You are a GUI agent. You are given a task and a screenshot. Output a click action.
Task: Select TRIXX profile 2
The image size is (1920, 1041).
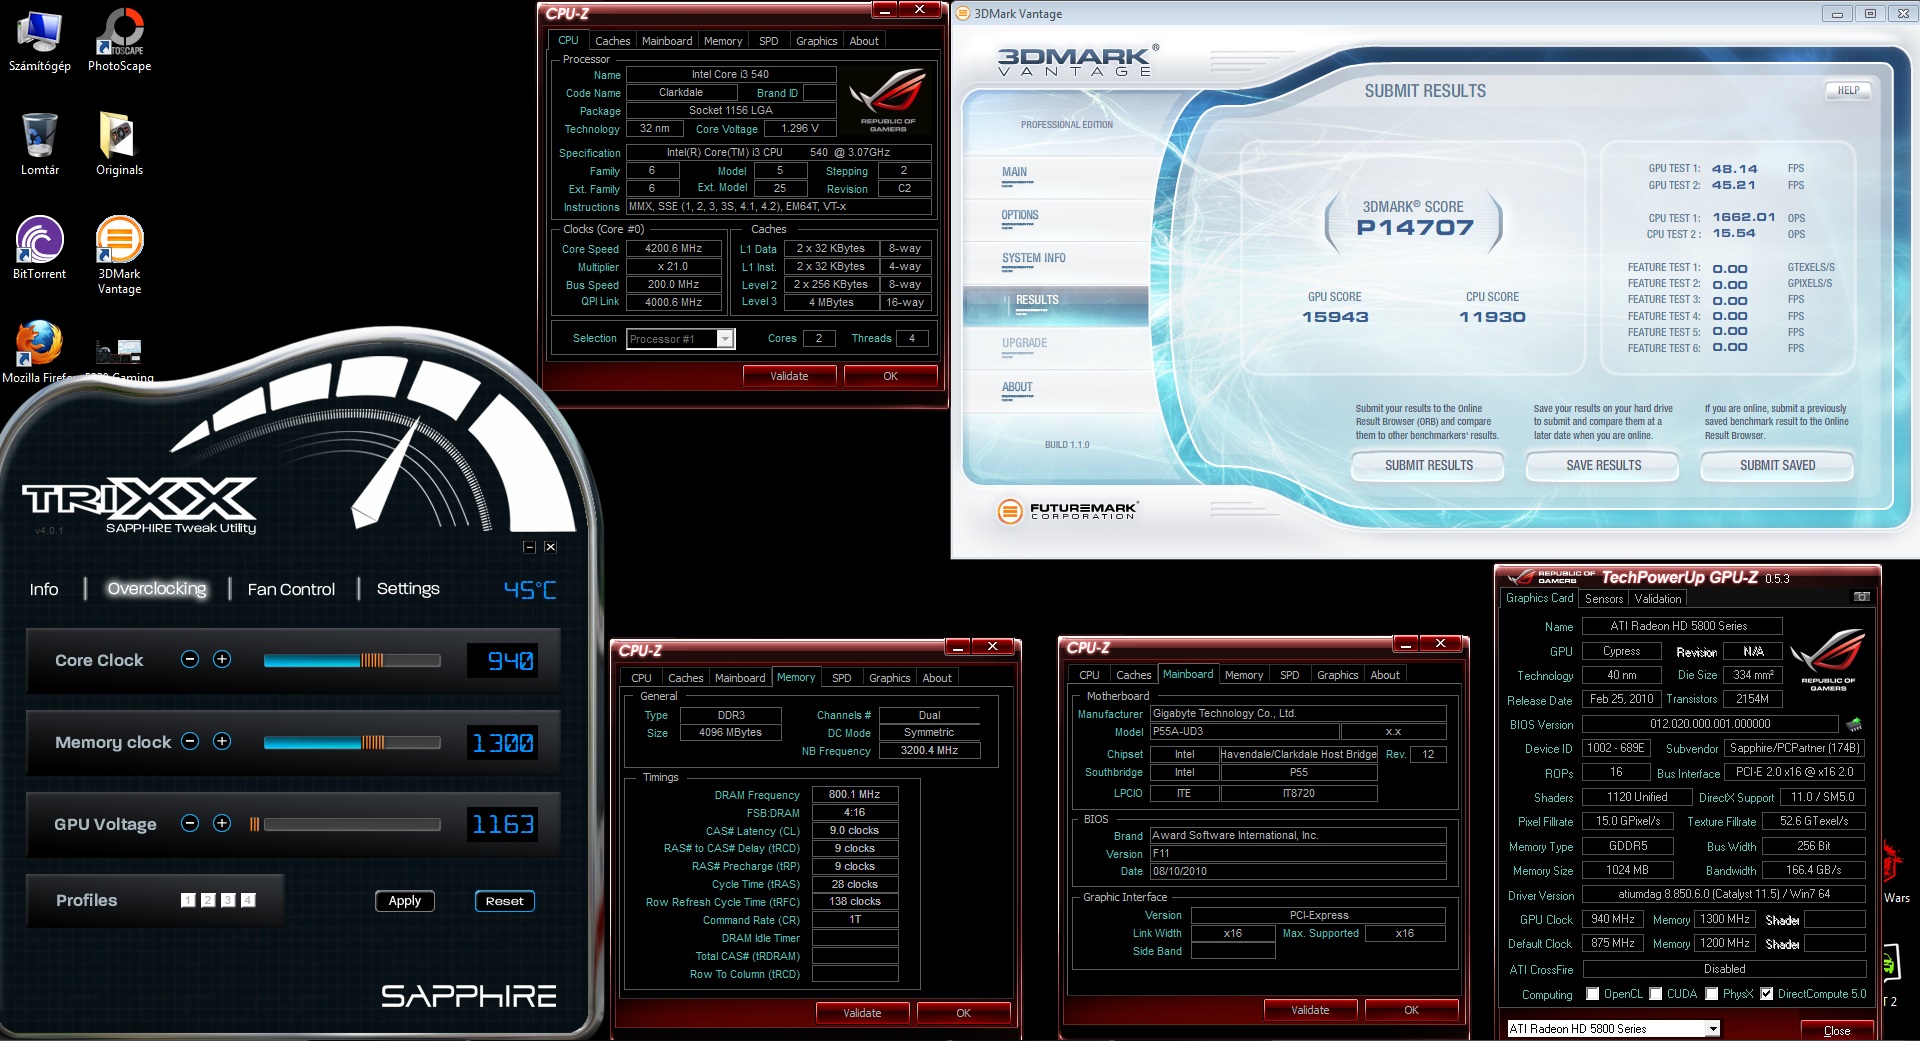tap(208, 900)
